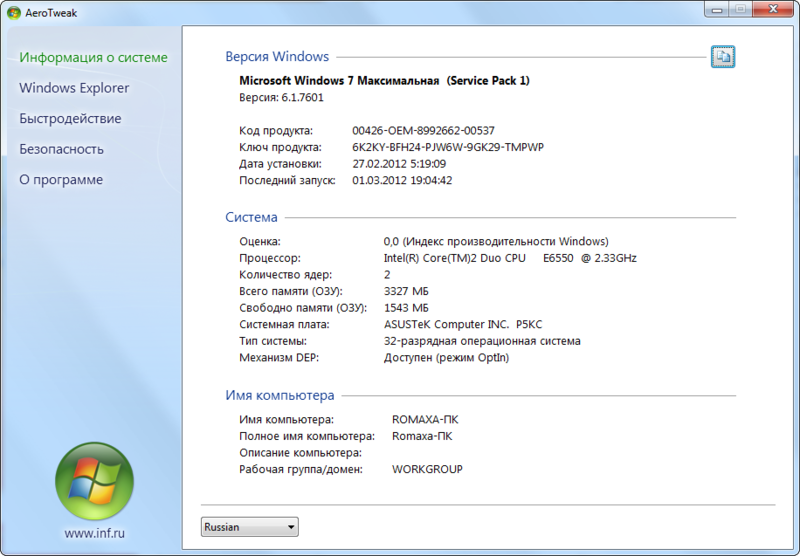Click the Microsoft Windows 7 Максимальная heading
The width and height of the screenshot is (800, 556).
(x=385, y=81)
